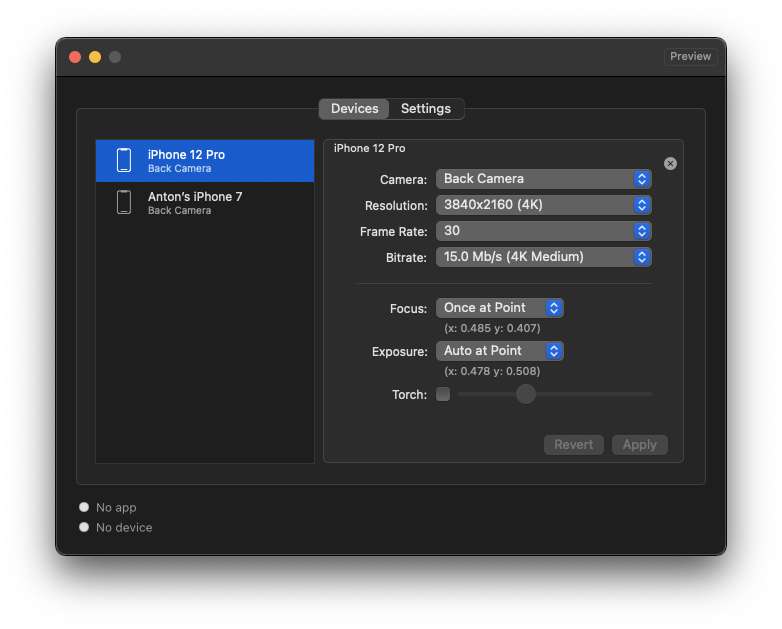This screenshot has height=629, width=782.
Task: Click the Bitrate dropdown arrow stepper
Action: [642, 257]
